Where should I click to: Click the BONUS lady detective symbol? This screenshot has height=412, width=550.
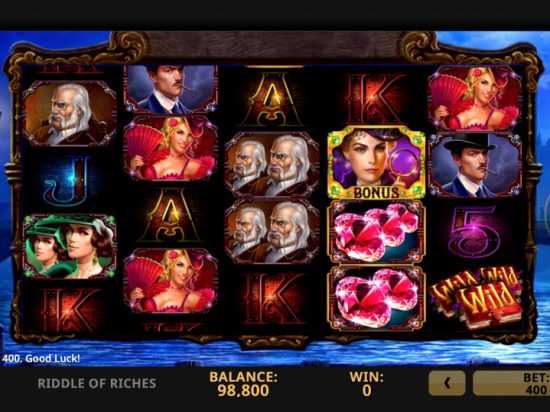coord(376,163)
